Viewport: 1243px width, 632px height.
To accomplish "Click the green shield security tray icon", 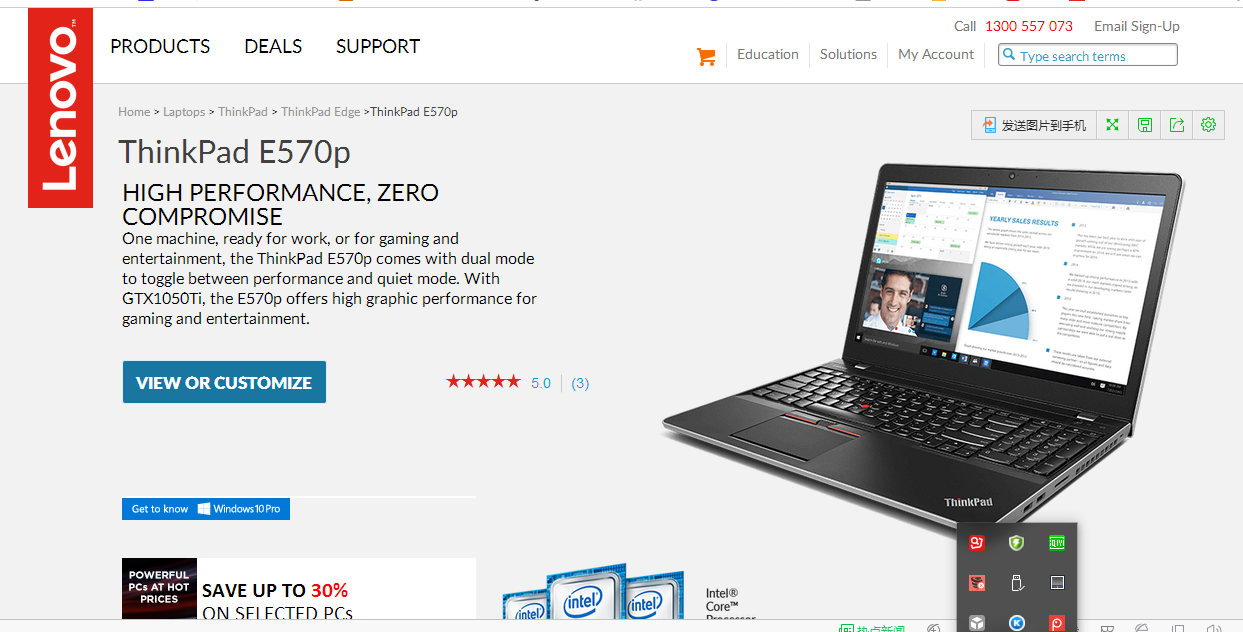I will [x=1016, y=543].
